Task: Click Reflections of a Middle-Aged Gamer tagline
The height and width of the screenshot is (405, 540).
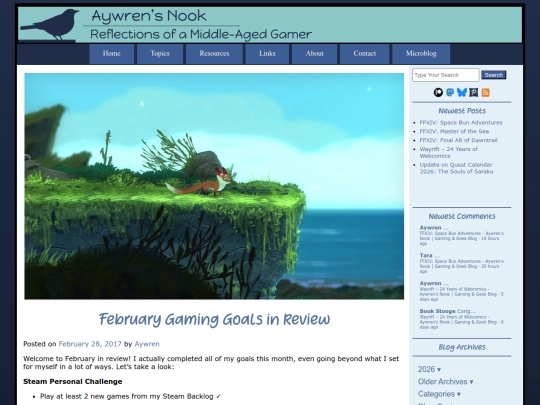Action: pyautogui.click(x=201, y=34)
